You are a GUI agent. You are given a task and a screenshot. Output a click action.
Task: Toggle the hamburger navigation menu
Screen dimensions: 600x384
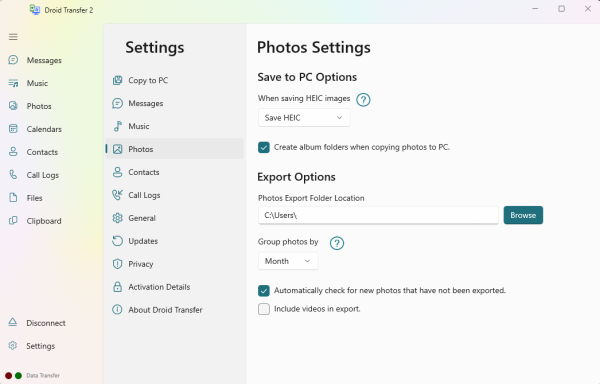13,37
